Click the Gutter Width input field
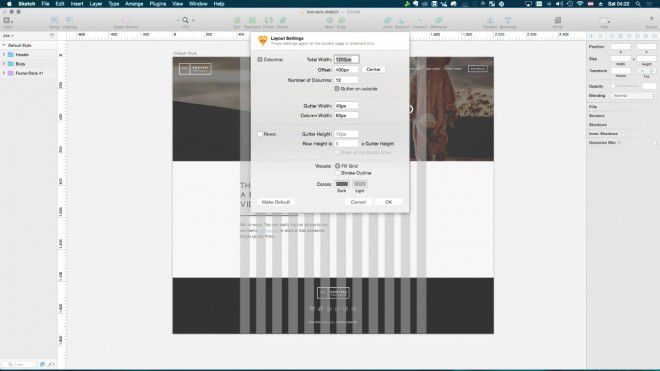Image resolution: width=660 pixels, height=371 pixels. coord(346,106)
